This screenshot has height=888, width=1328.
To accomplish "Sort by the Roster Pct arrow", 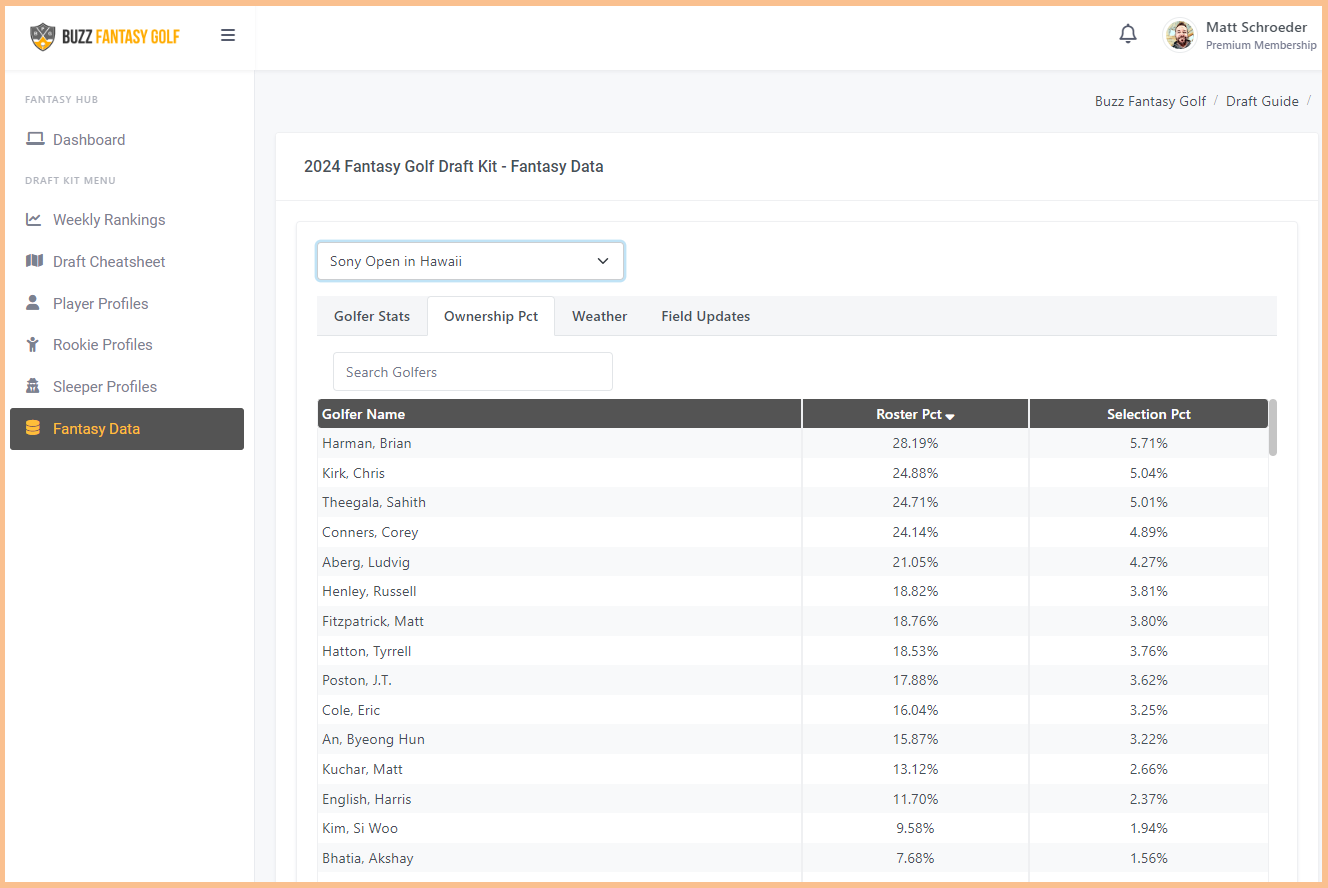I will [x=950, y=416].
